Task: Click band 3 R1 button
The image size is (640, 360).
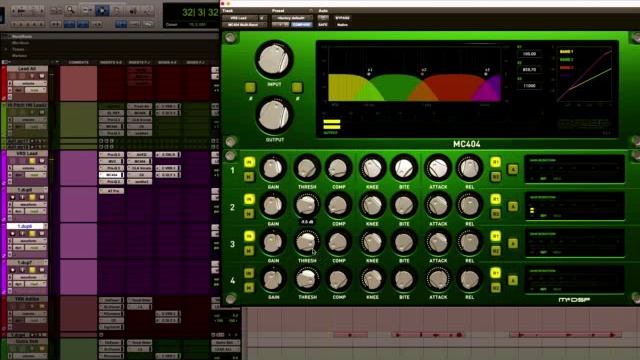Action: click(x=495, y=236)
